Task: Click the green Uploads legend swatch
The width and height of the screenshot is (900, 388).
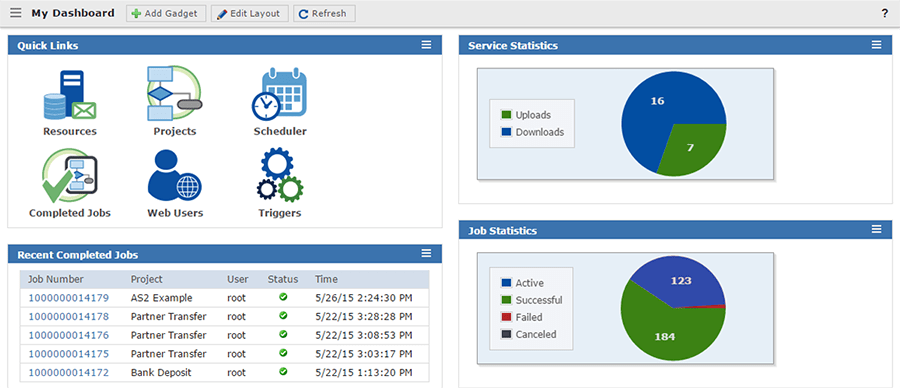Action: point(506,115)
